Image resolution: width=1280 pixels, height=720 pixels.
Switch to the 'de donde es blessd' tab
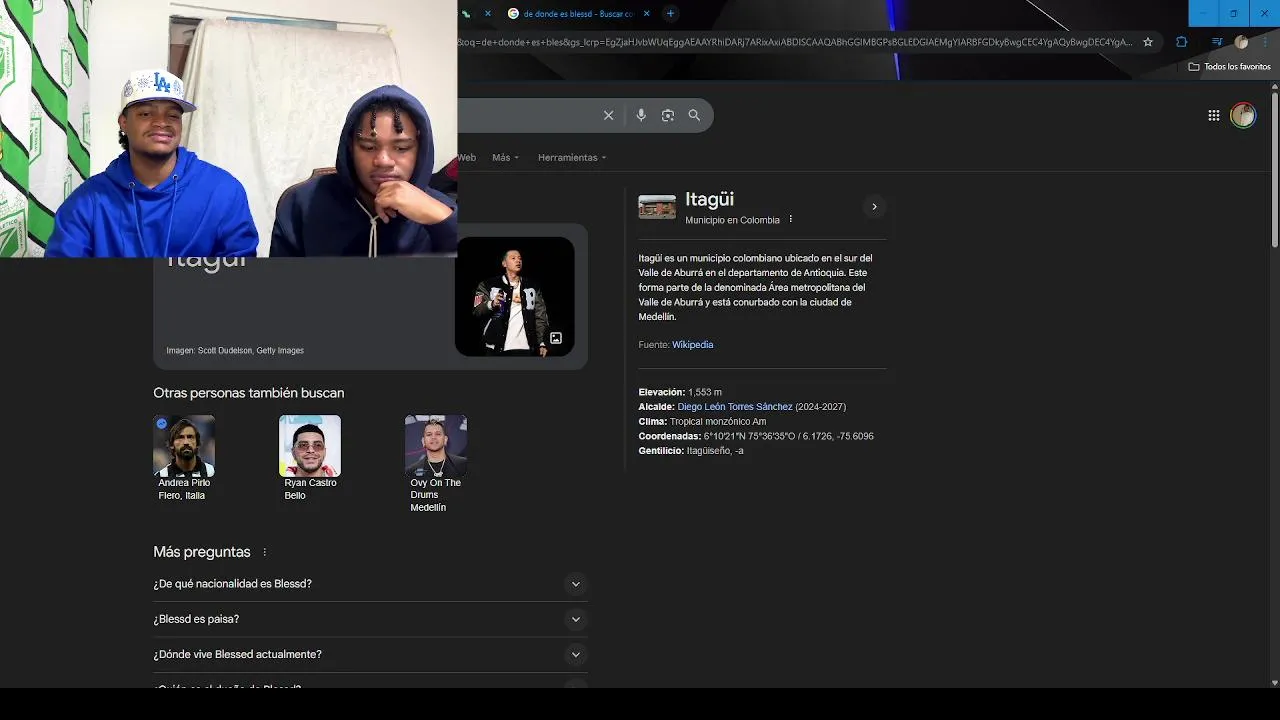(578, 13)
